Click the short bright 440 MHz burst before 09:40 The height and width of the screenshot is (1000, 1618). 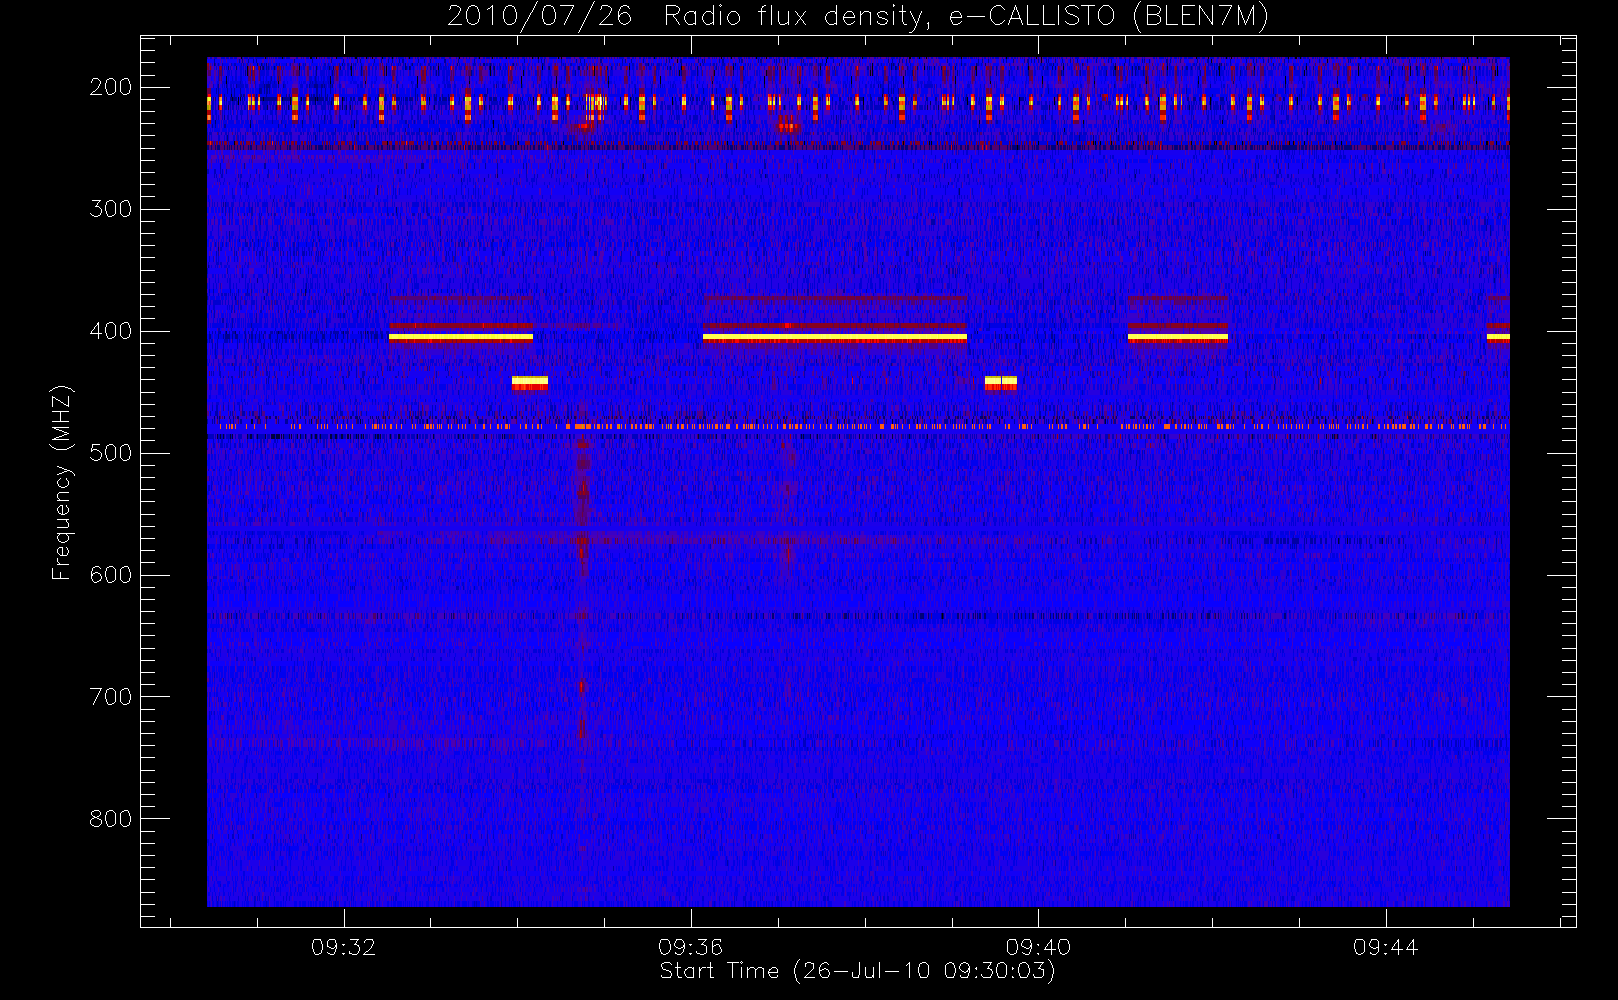[1001, 381]
